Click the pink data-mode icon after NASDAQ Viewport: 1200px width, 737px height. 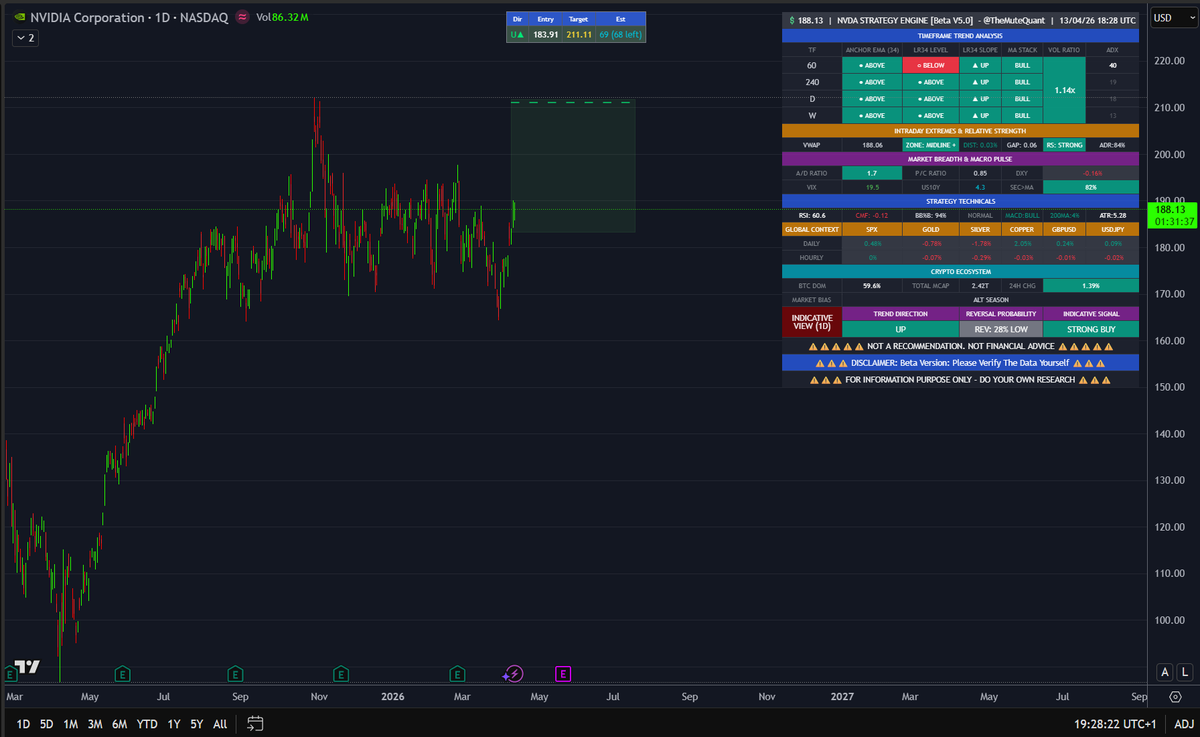pyautogui.click(x=243, y=17)
